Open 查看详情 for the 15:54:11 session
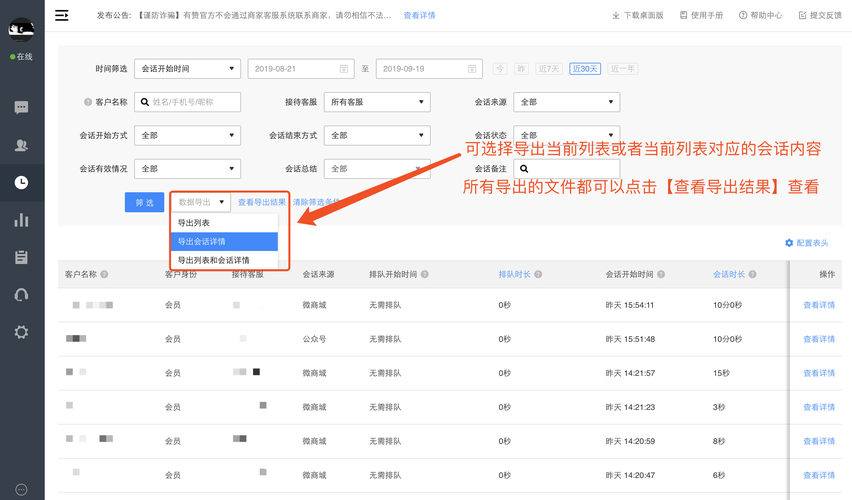The image size is (852, 500). click(x=819, y=305)
